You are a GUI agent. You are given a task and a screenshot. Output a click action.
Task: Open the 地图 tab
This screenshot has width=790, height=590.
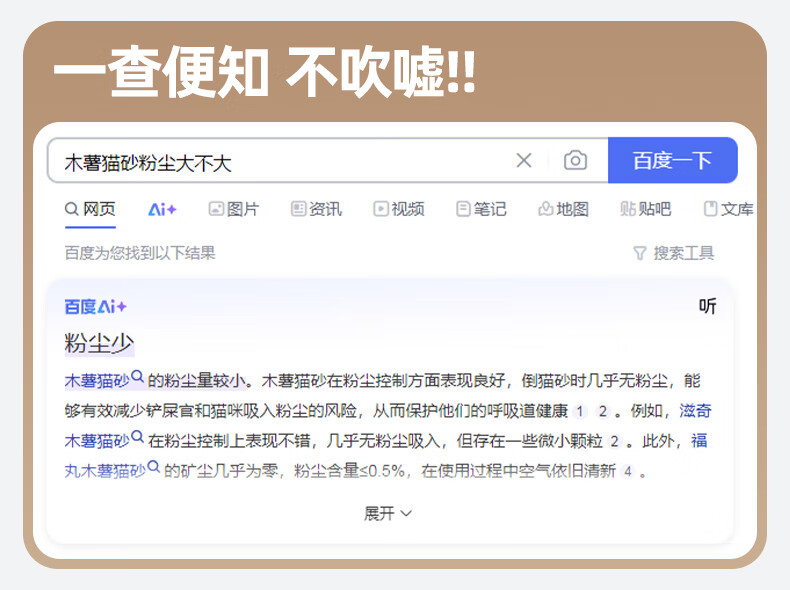pos(563,209)
